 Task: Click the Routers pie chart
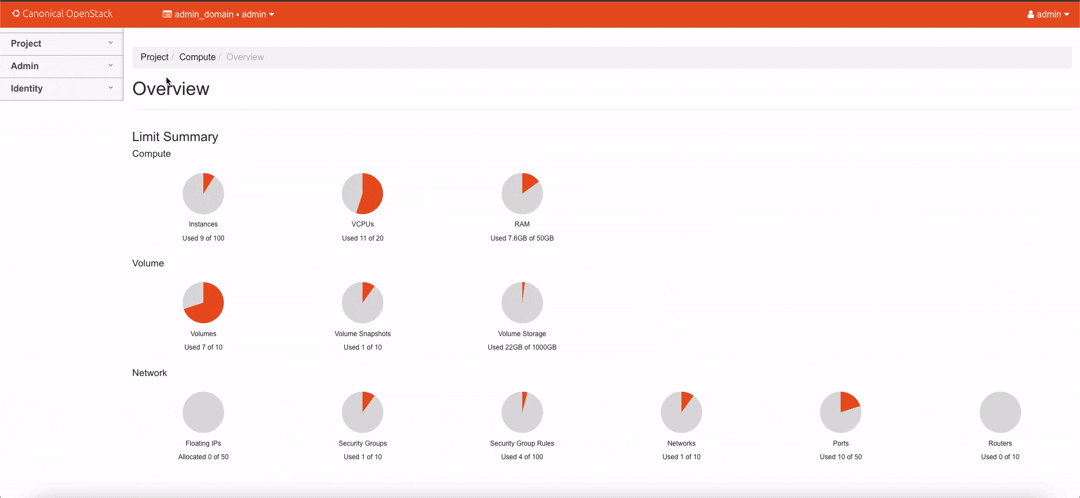[x=1000, y=412]
